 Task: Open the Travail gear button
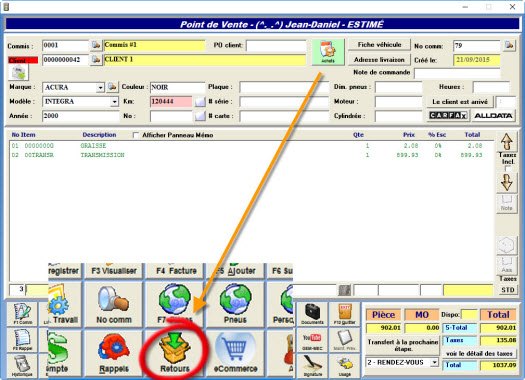pos(65,304)
